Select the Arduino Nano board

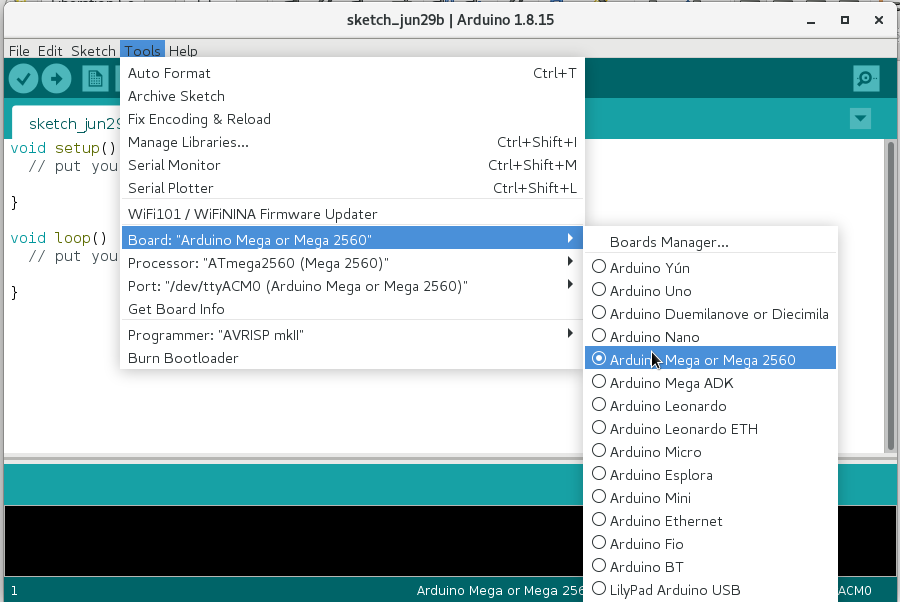coord(650,336)
